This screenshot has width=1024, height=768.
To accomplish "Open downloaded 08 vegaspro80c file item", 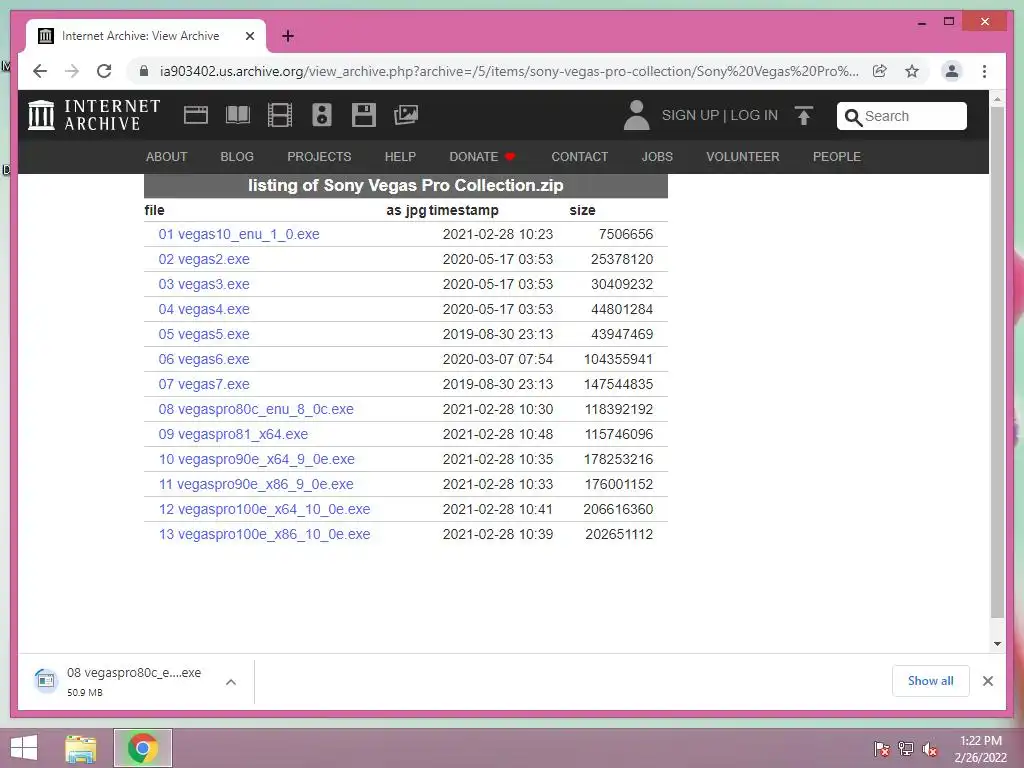I will (x=134, y=681).
